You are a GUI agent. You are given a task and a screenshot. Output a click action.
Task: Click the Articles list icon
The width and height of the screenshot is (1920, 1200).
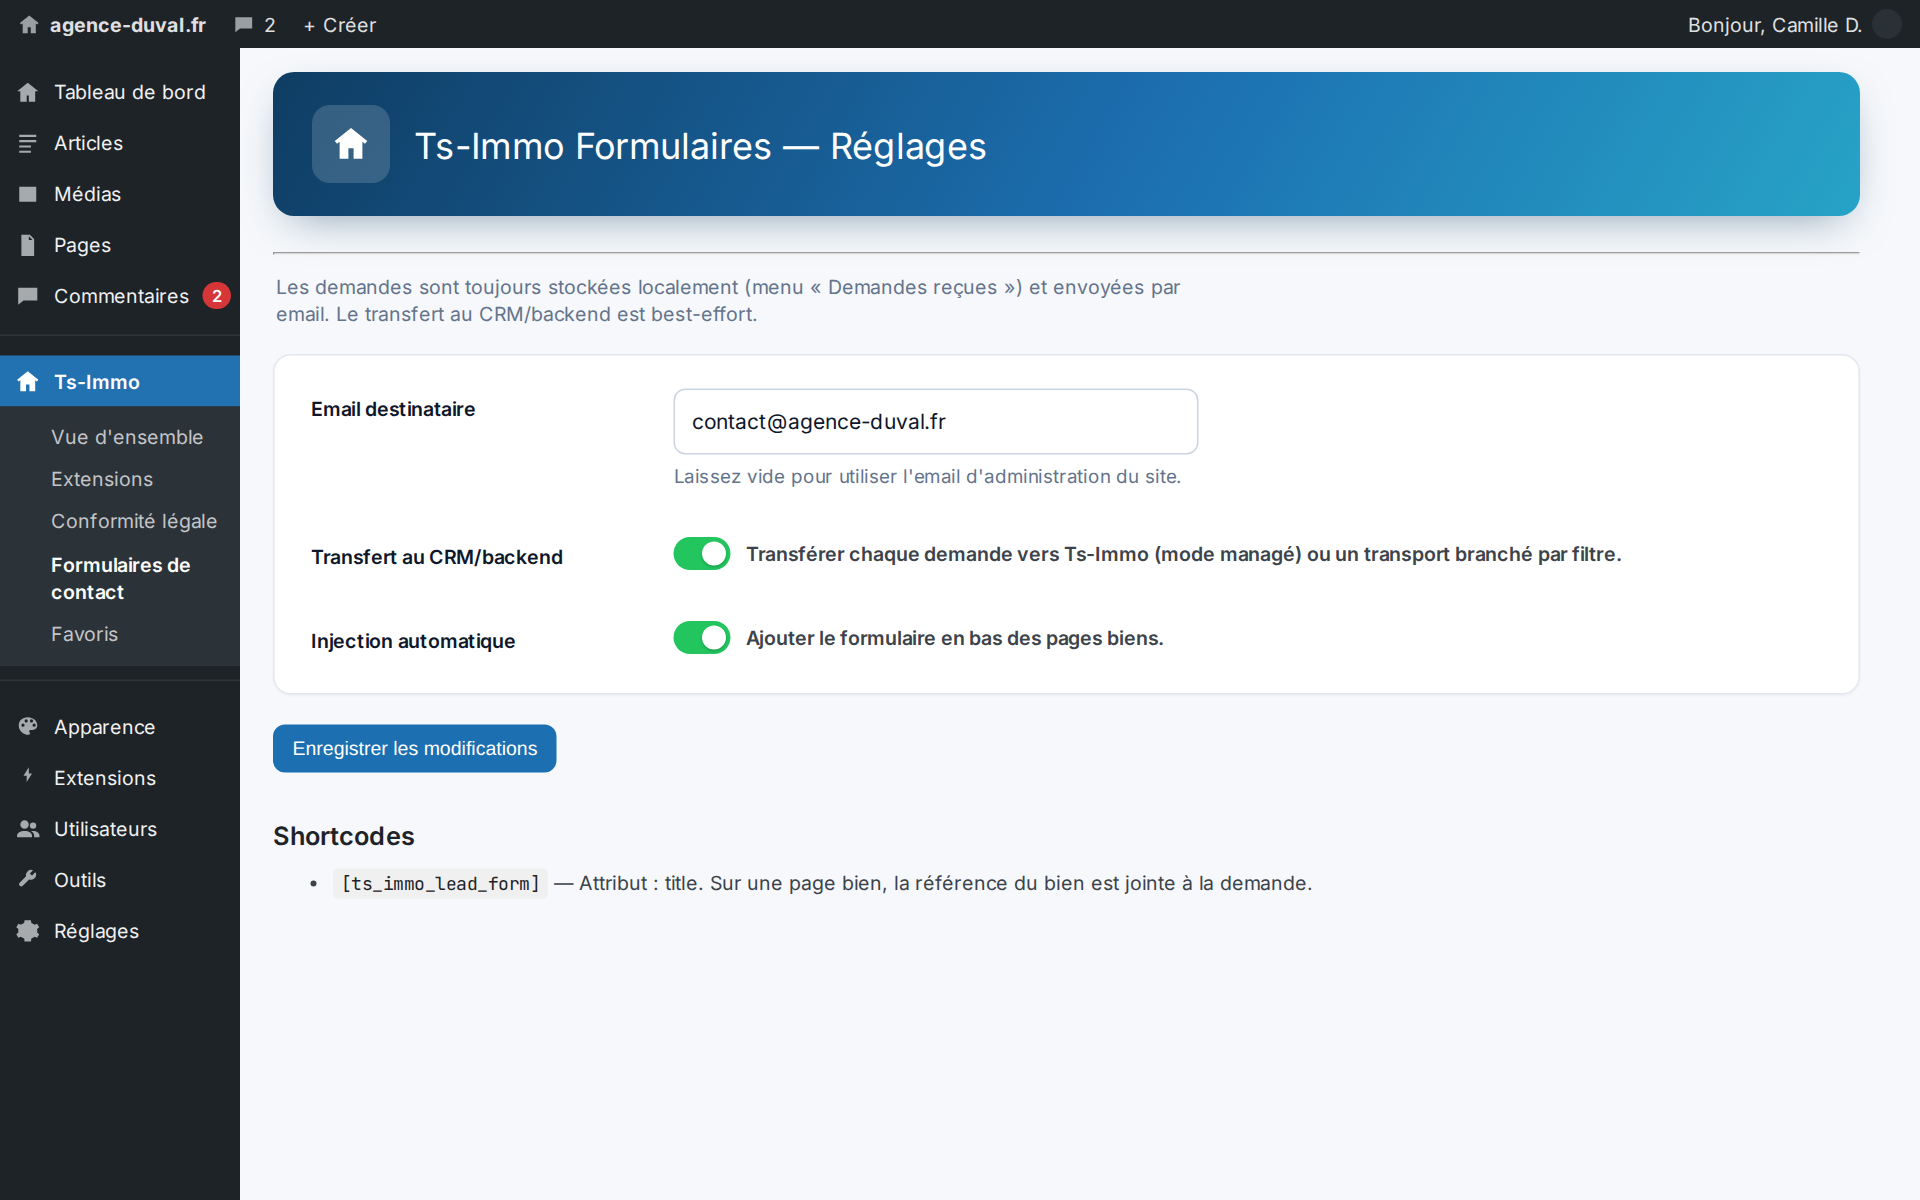(x=28, y=143)
